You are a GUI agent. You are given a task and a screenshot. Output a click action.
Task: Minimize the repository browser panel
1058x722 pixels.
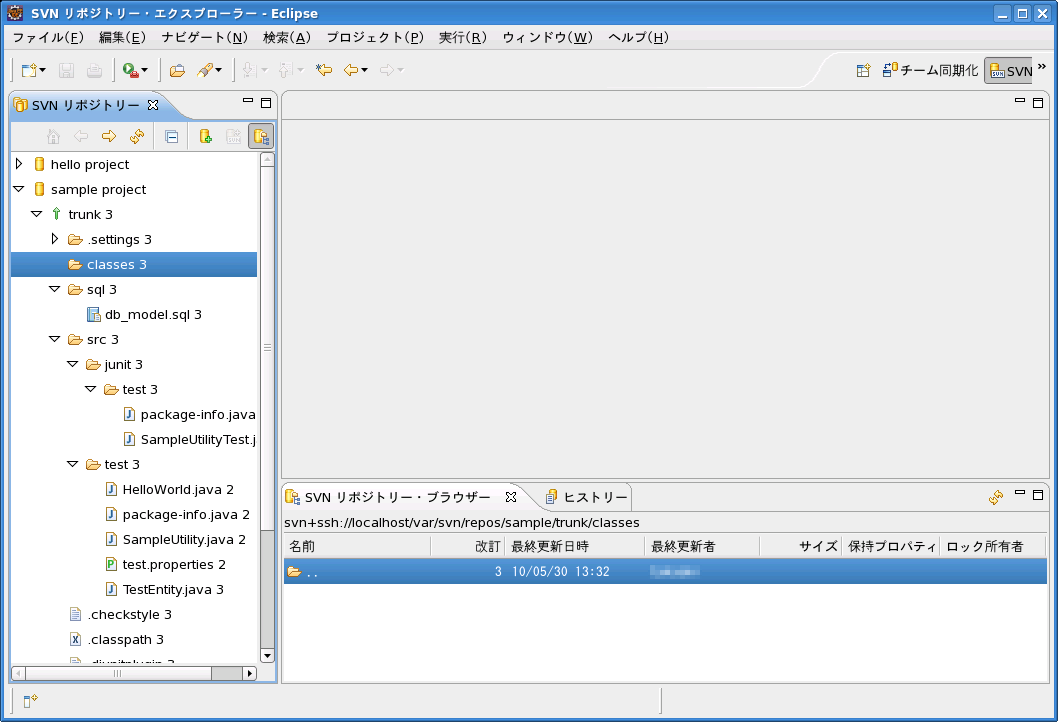click(x=1020, y=493)
